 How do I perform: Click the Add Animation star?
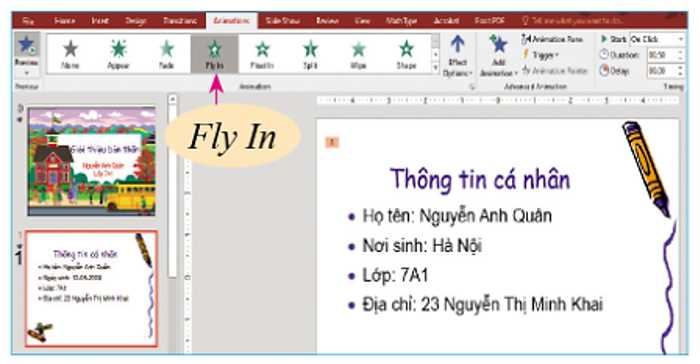[x=498, y=45]
